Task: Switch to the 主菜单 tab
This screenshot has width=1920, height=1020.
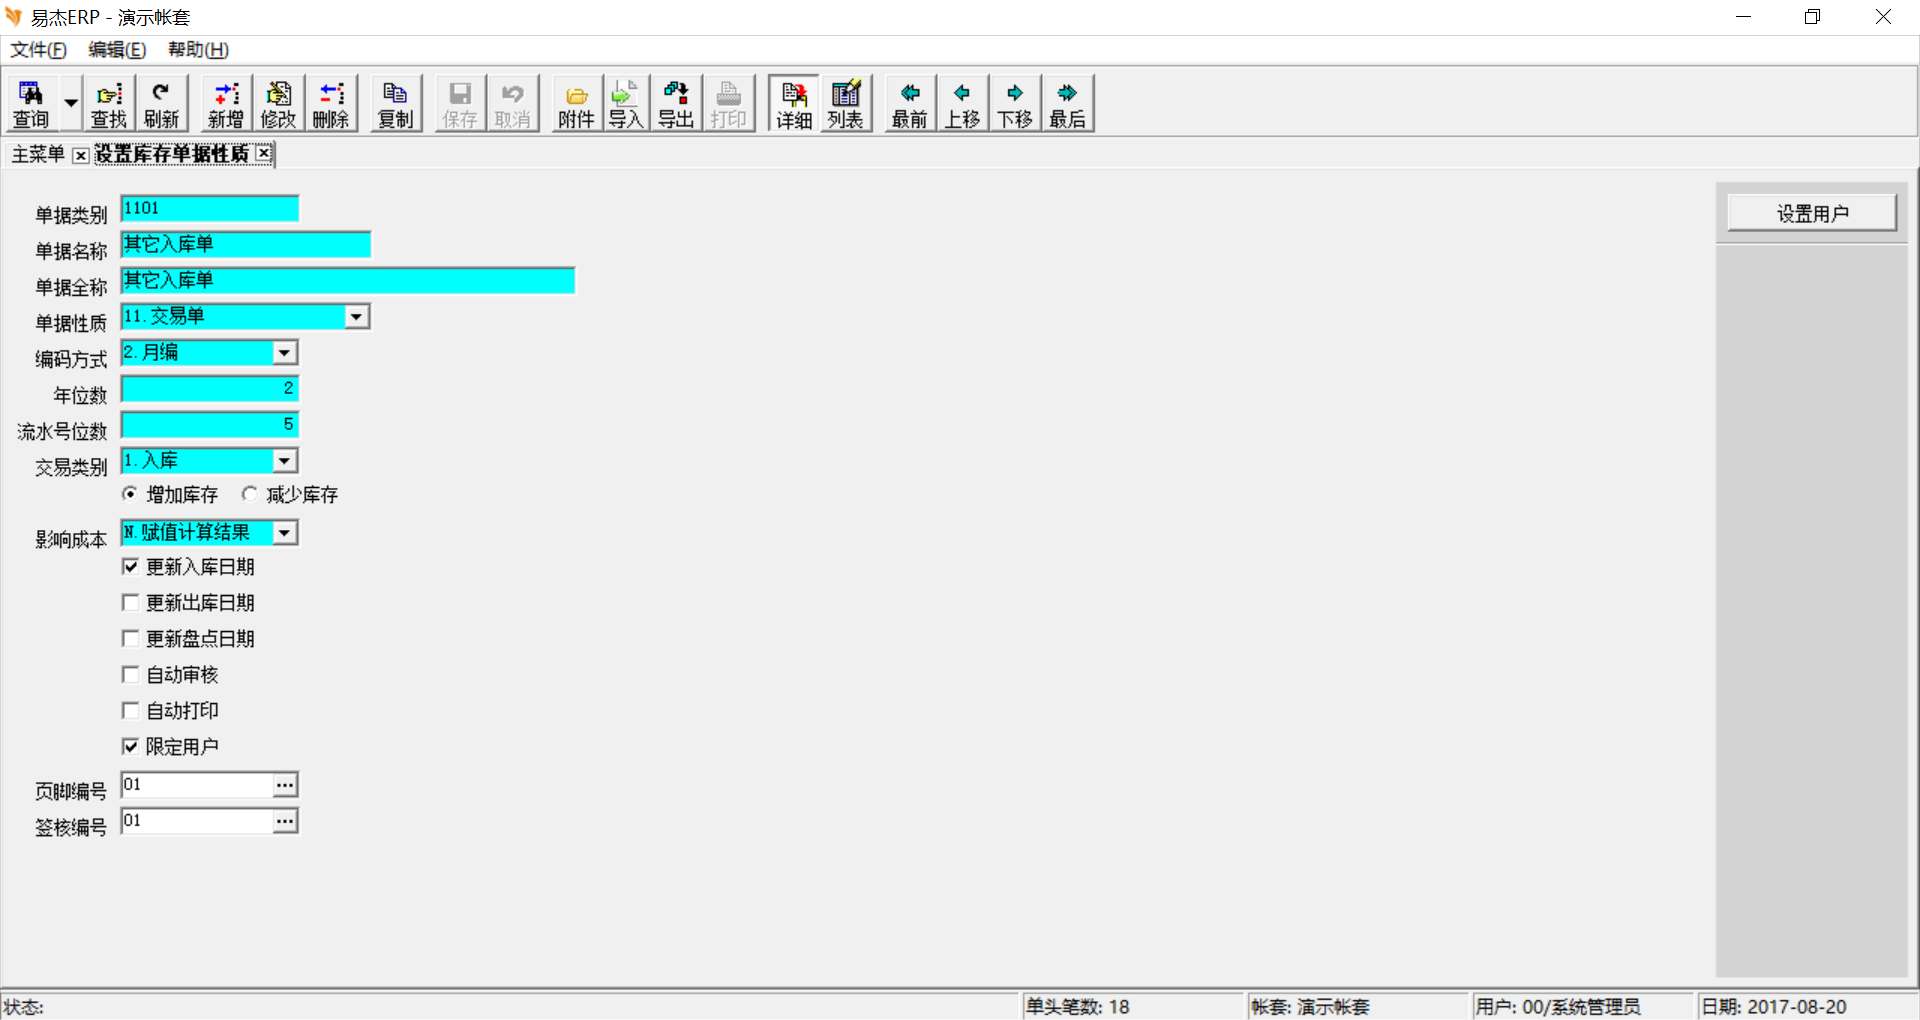Action: click(38, 154)
